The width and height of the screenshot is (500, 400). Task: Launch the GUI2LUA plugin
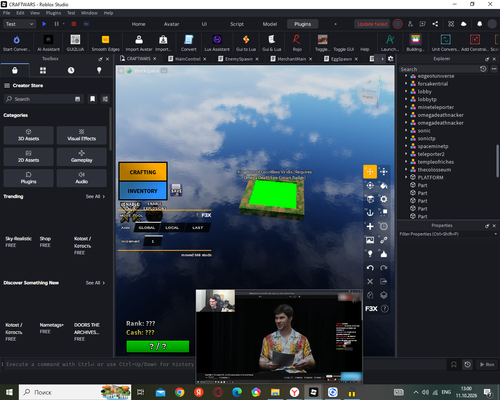[x=75, y=43]
